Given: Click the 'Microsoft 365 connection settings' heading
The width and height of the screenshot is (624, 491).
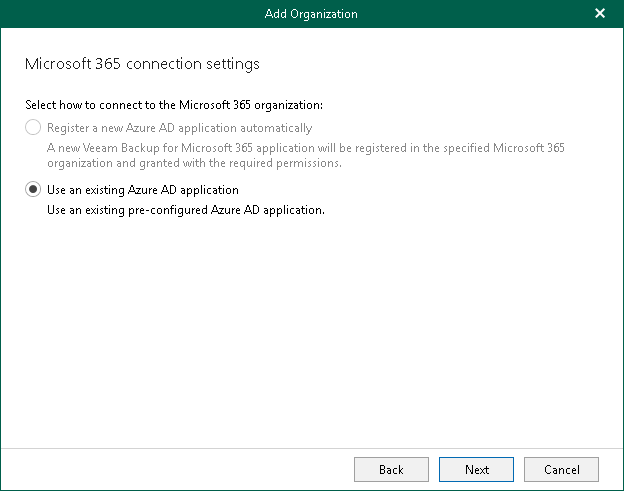Looking at the screenshot, I should [x=141, y=64].
